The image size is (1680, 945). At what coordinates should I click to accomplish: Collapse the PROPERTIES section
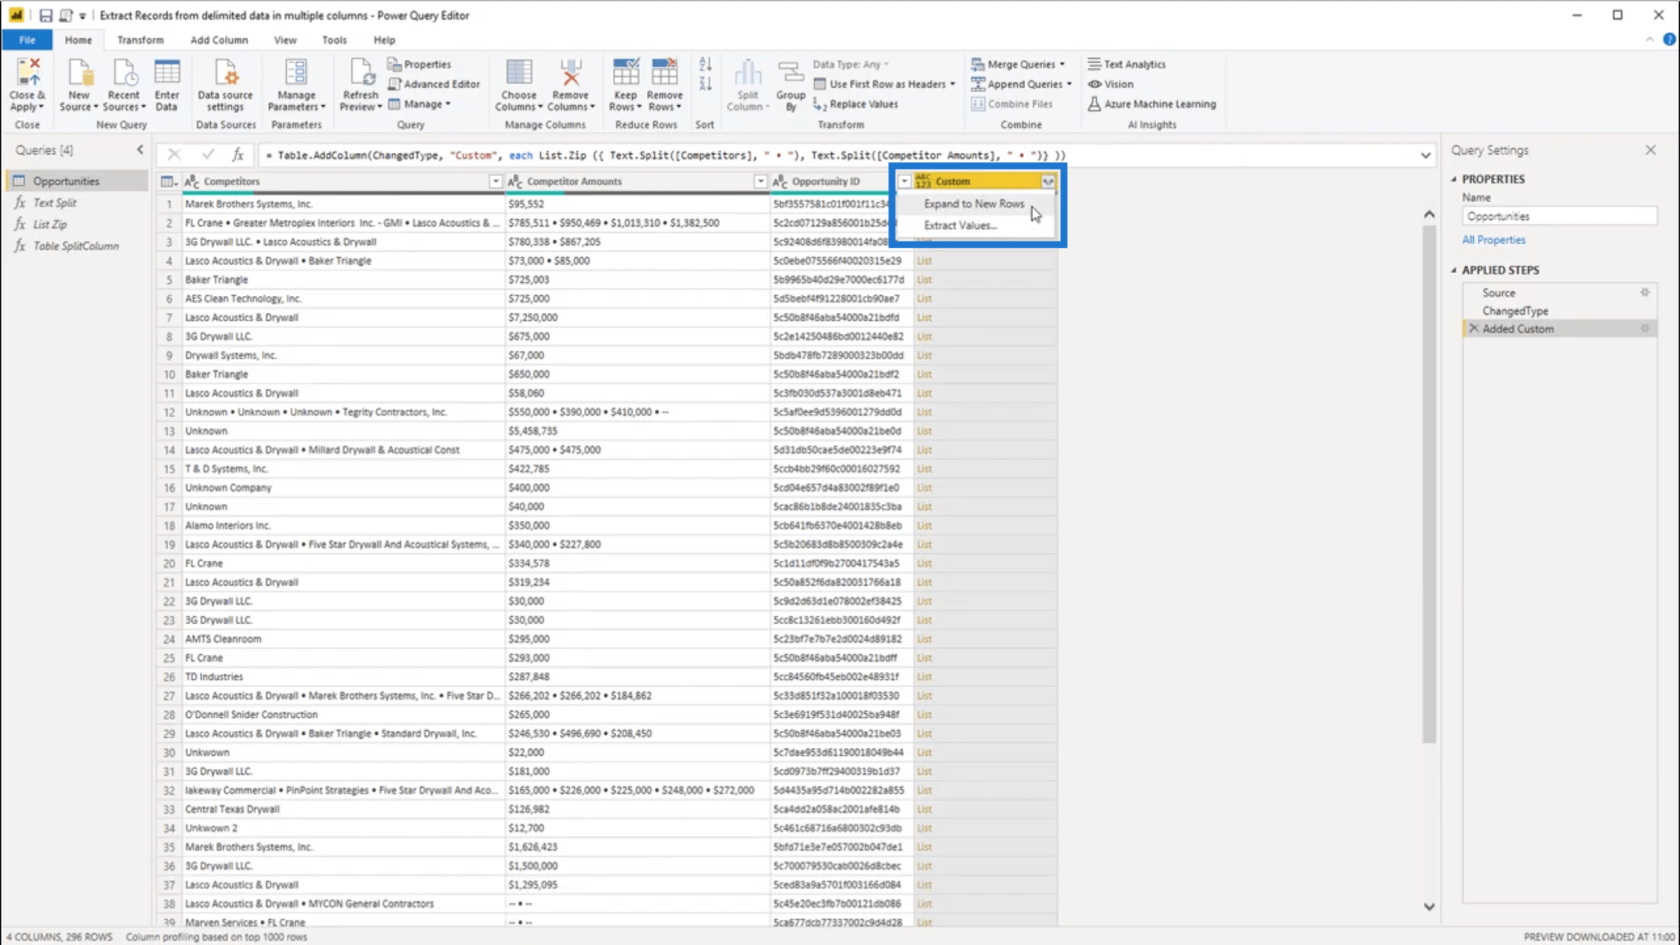[1455, 179]
